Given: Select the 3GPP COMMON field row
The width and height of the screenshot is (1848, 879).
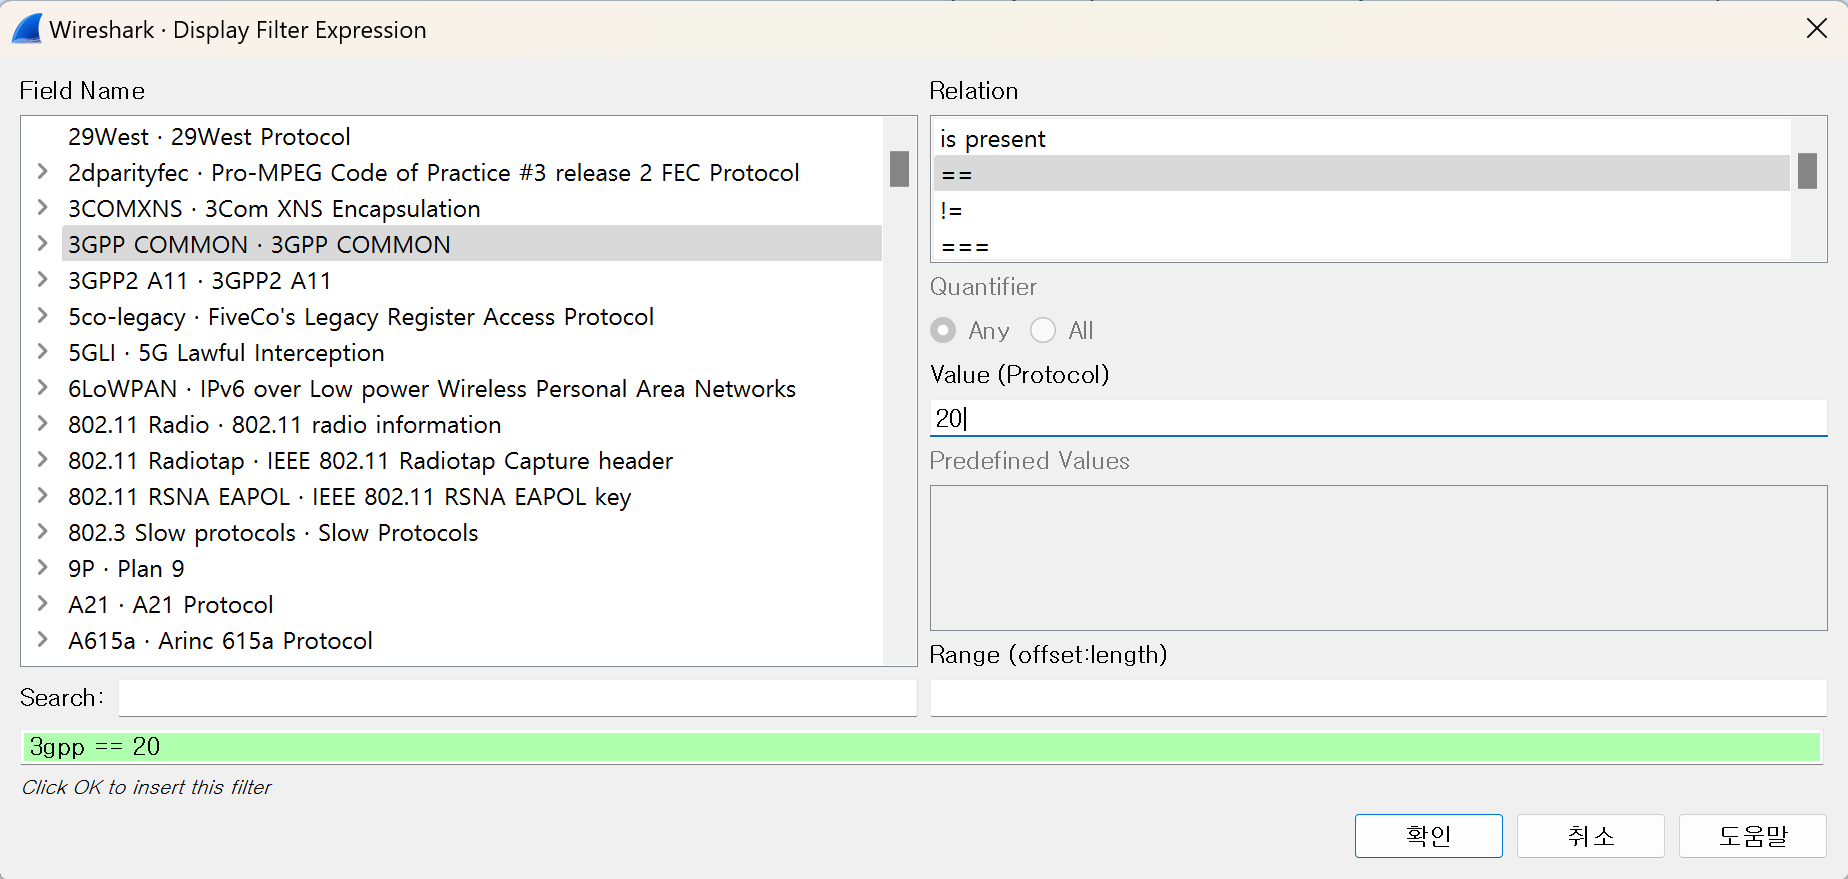Looking at the screenshot, I should 472,244.
